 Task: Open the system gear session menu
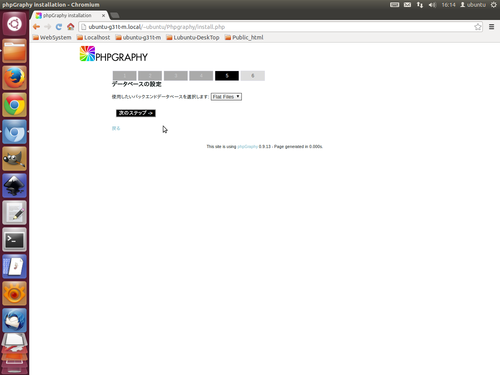point(493,5)
